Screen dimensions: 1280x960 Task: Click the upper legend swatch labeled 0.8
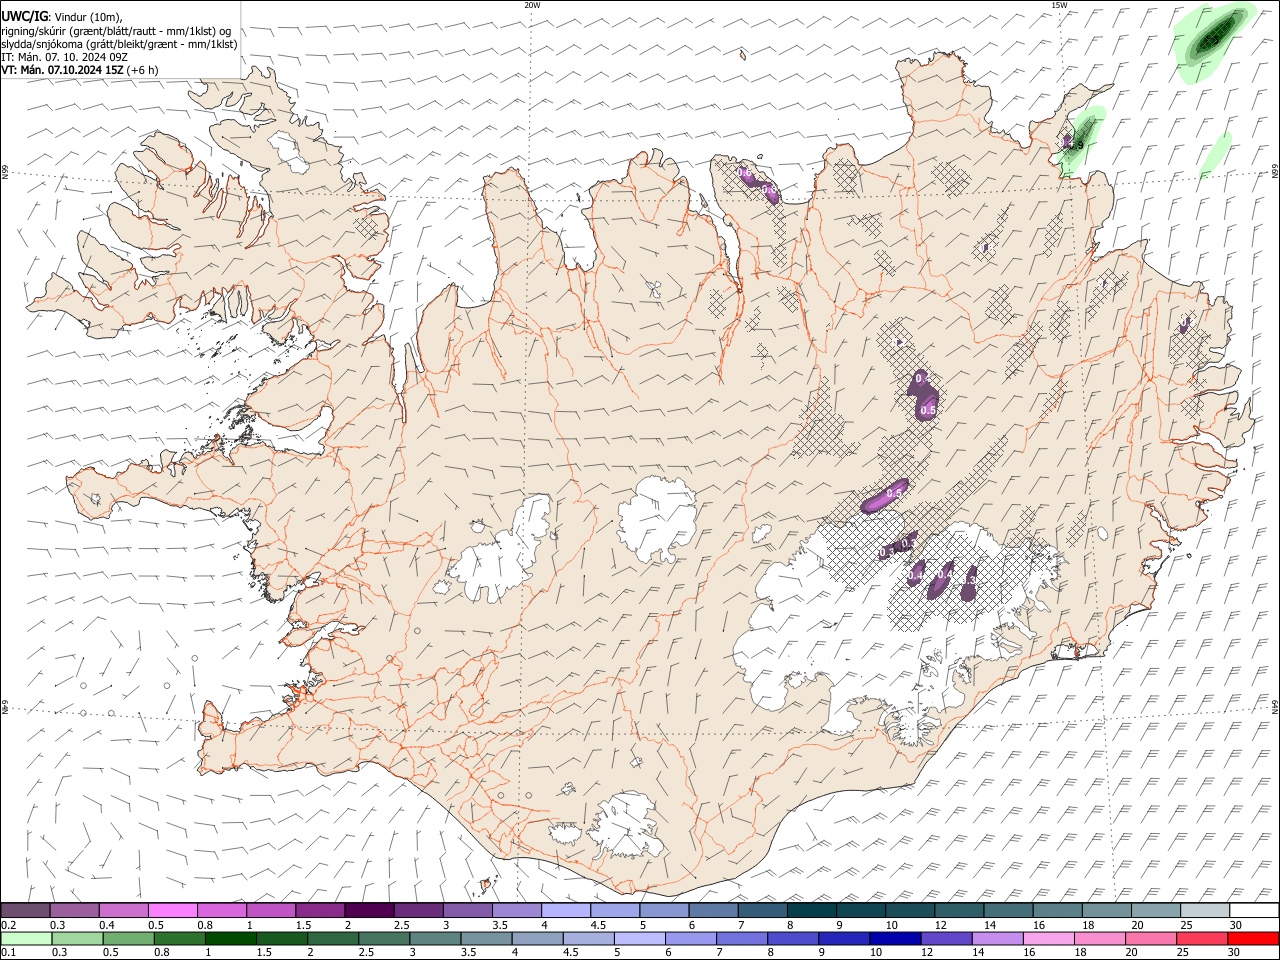pyautogui.click(x=222, y=910)
